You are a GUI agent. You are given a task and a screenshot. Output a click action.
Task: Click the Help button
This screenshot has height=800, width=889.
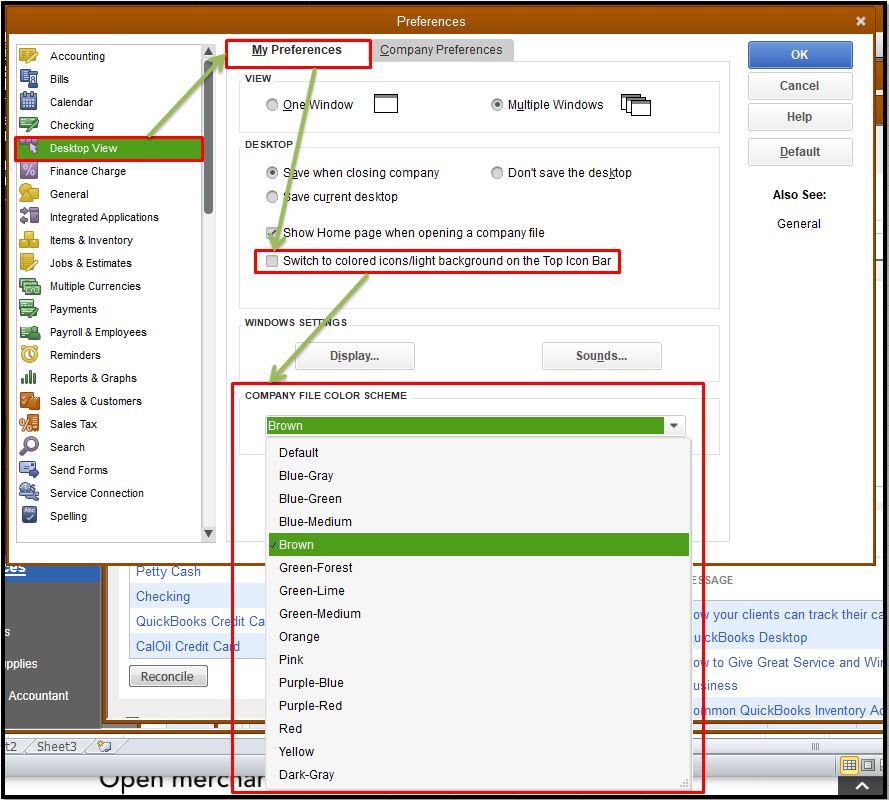pyautogui.click(x=799, y=117)
